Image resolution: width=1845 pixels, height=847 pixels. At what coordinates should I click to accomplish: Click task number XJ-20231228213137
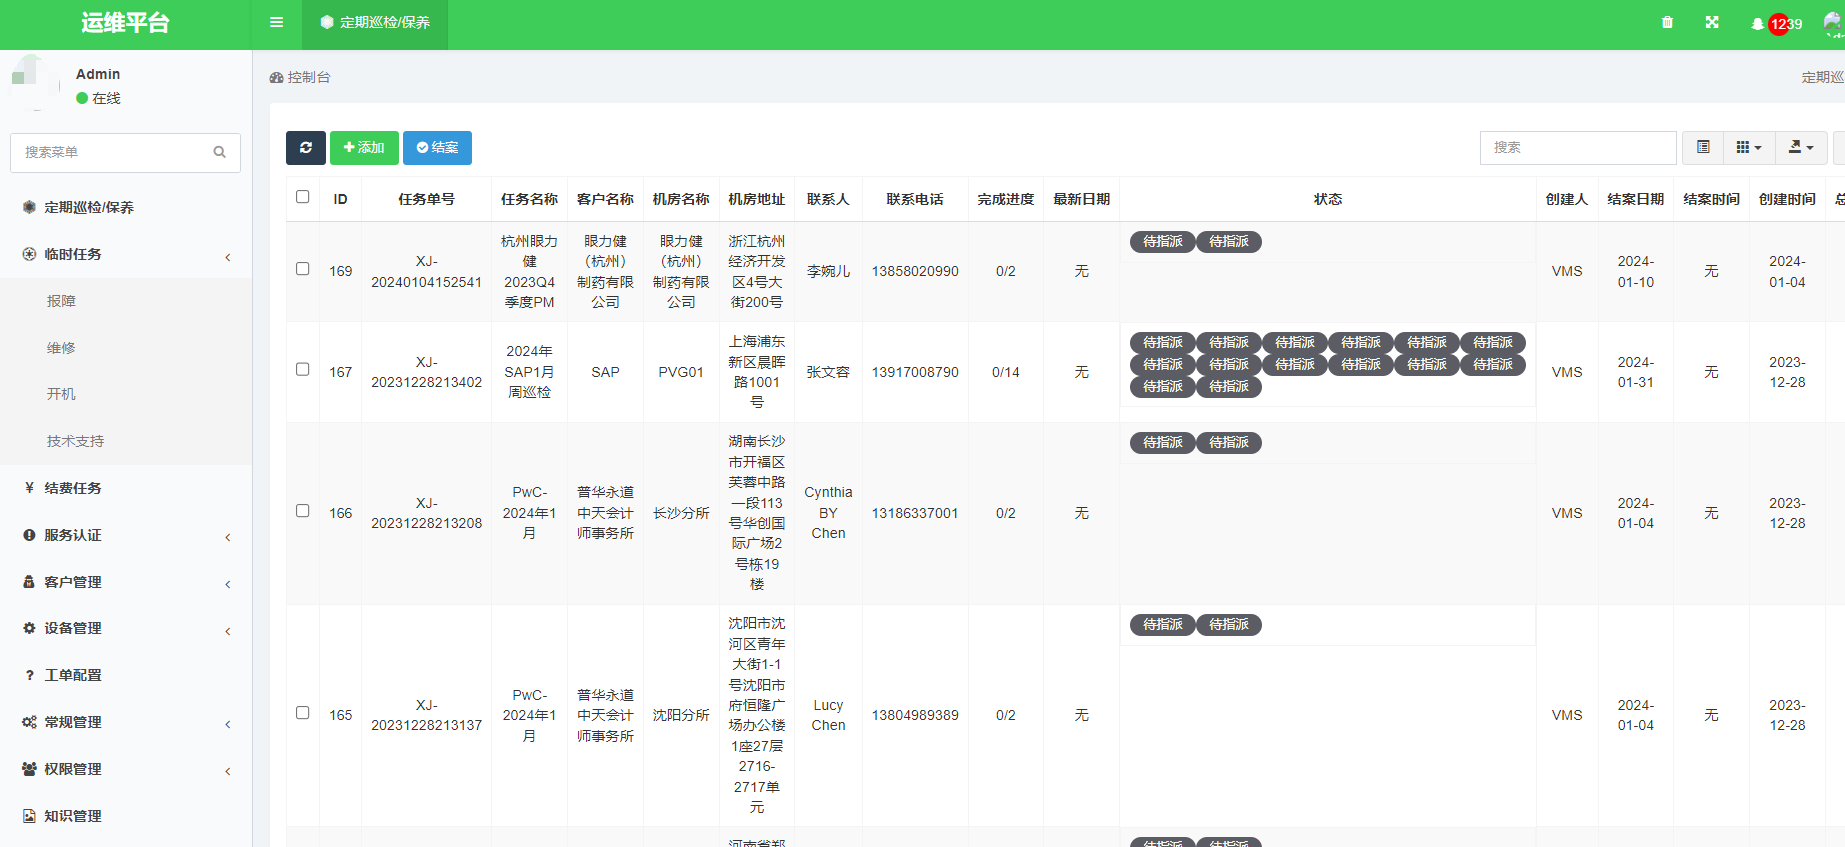pyautogui.click(x=427, y=715)
